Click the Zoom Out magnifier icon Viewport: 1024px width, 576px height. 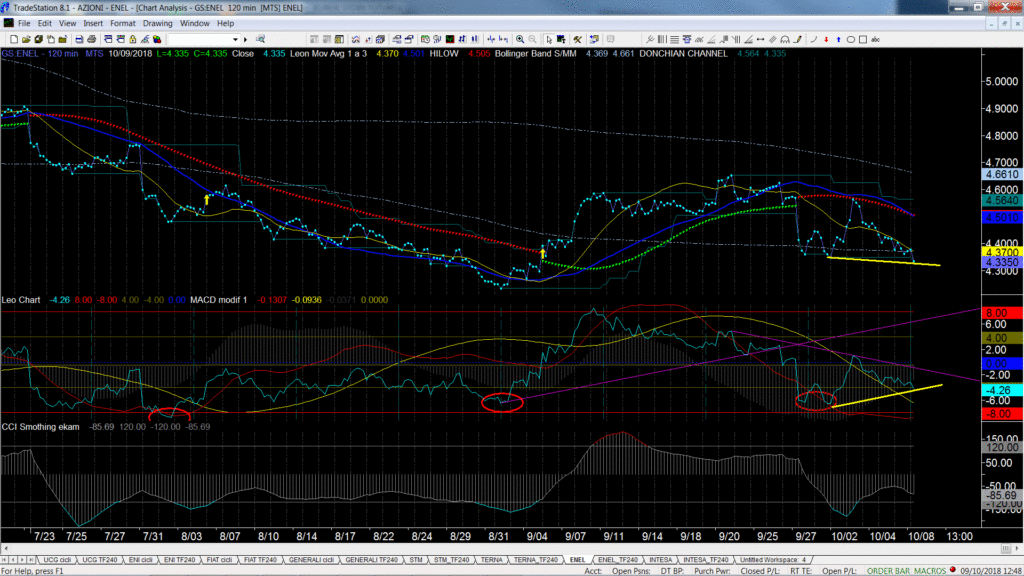click(x=532, y=39)
